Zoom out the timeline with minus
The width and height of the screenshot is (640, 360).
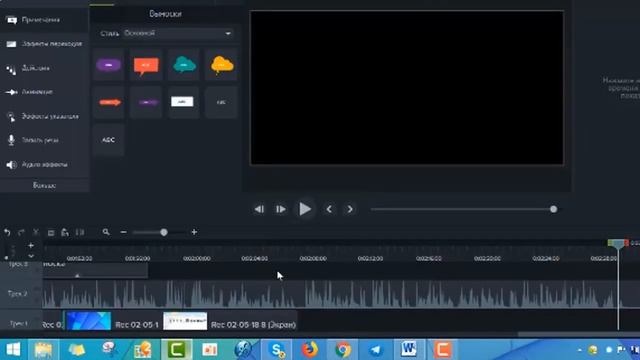(x=124, y=232)
